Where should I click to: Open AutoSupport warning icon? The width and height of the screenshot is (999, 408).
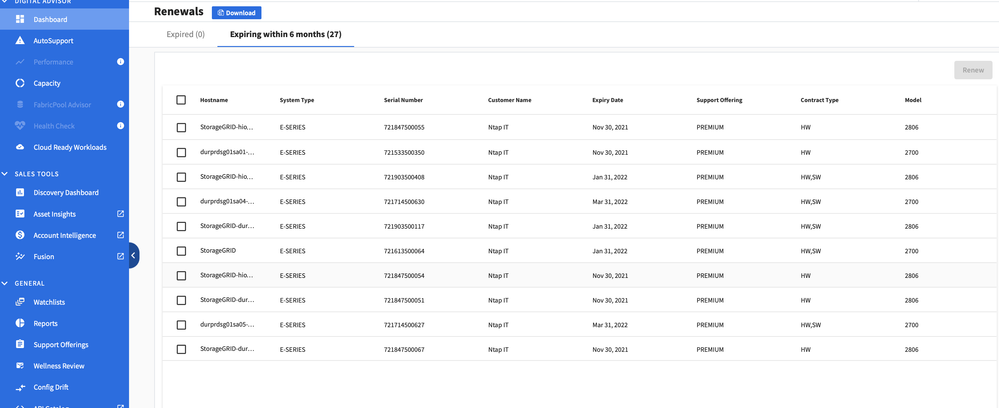[20, 41]
